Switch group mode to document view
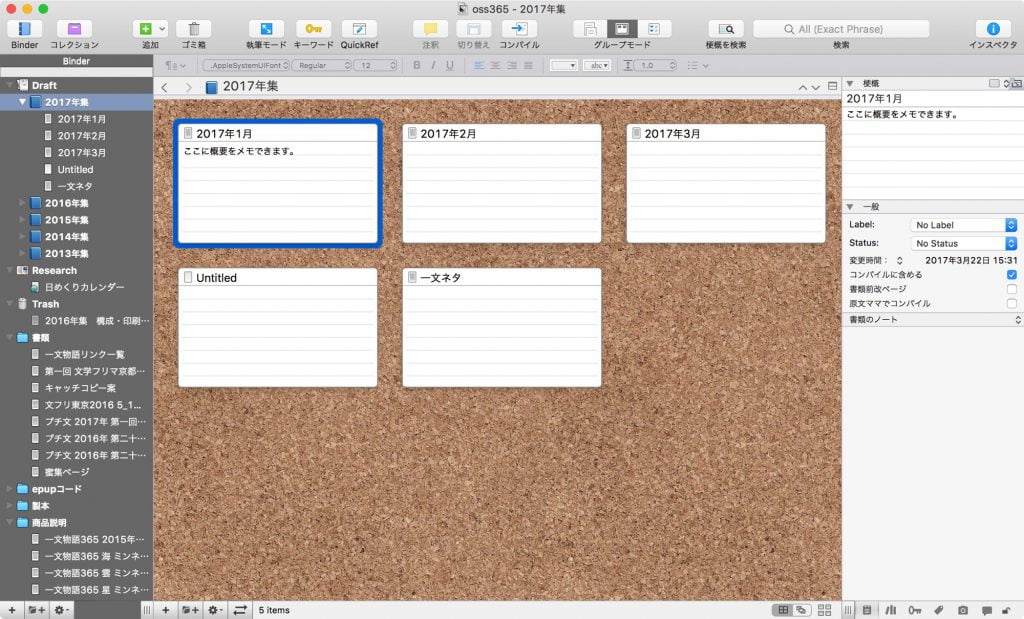The height and width of the screenshot is (619, 1024). 590,29
